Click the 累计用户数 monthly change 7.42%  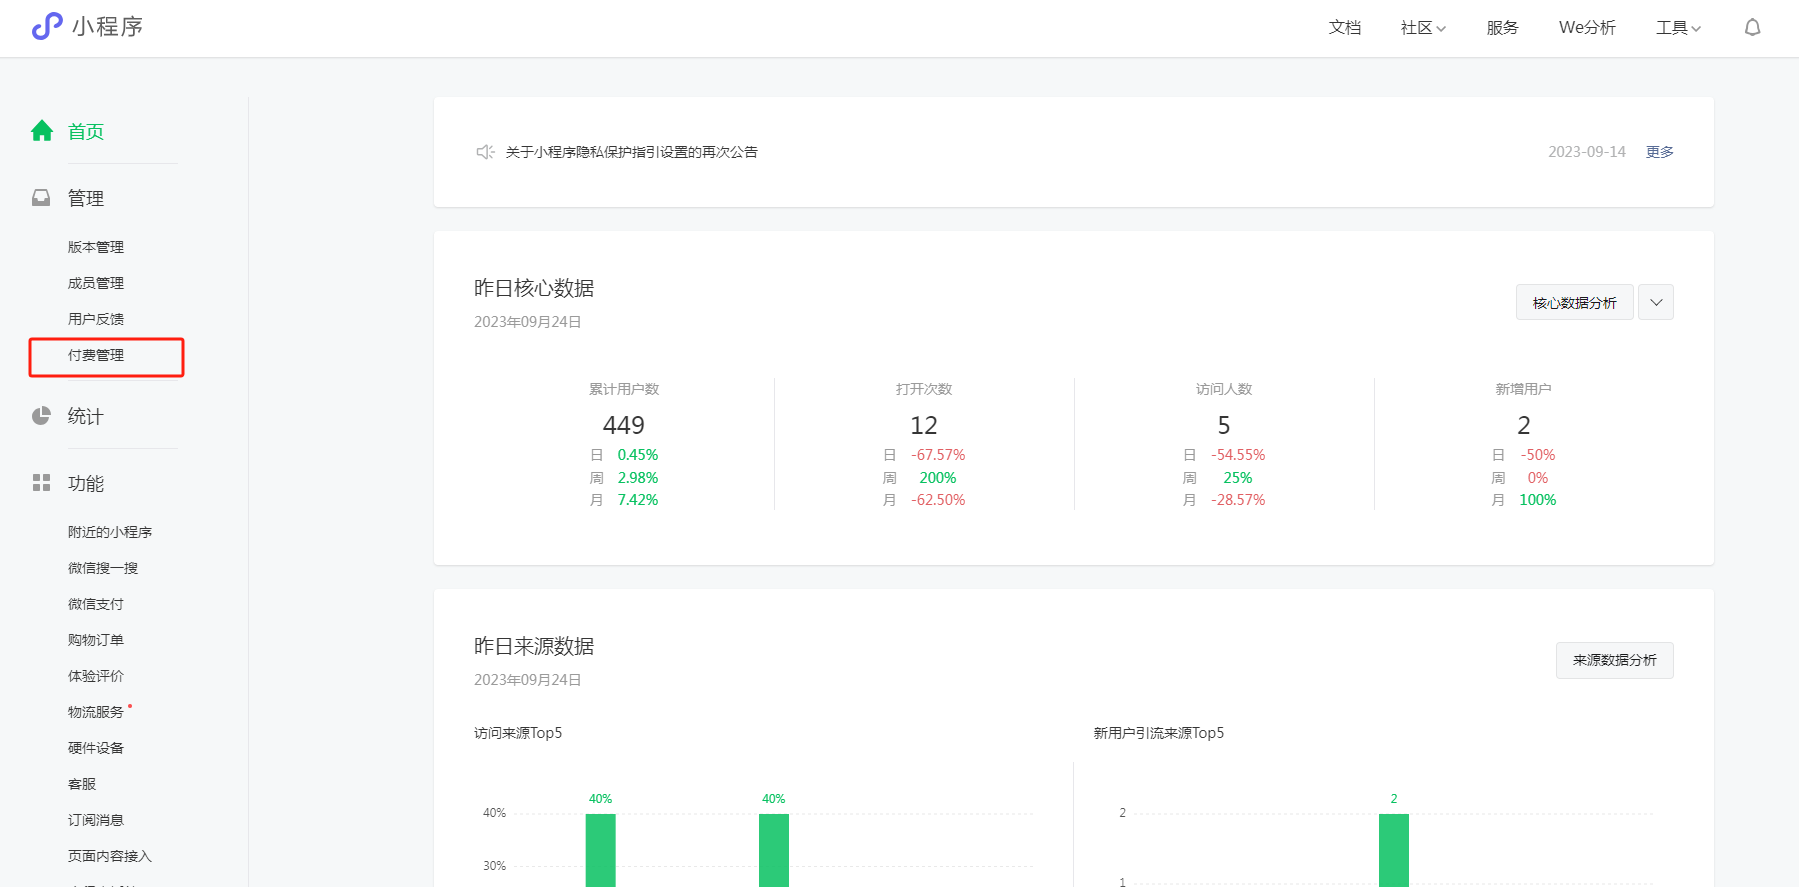point(638,500)
